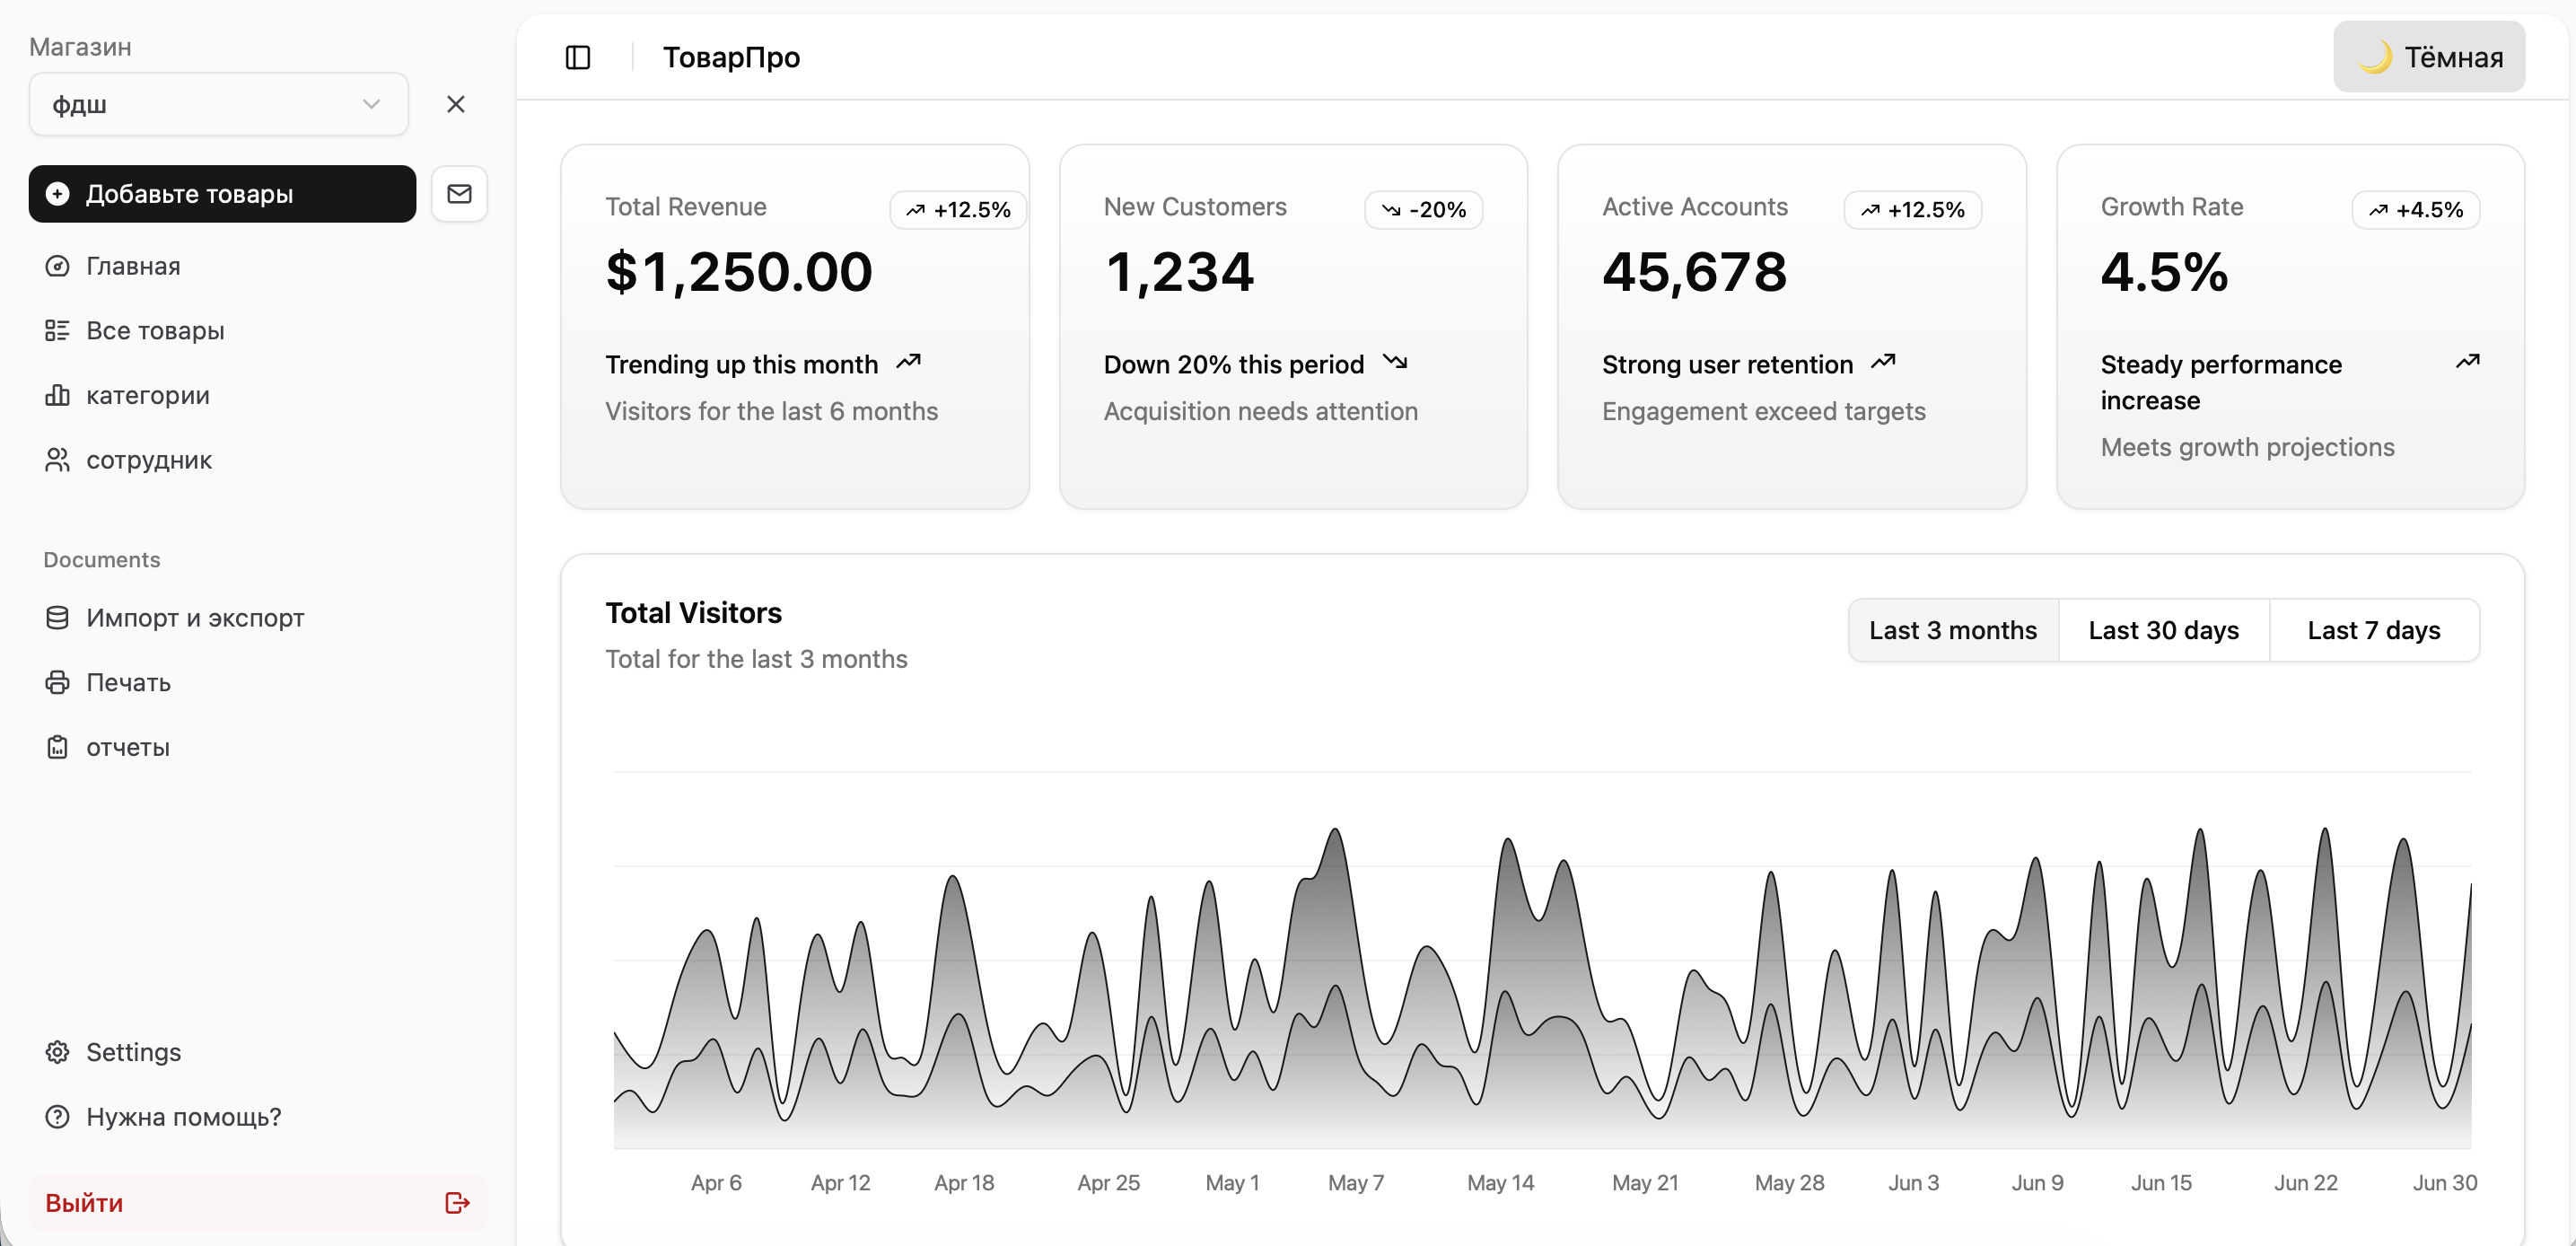The image size is (2576, 1246).
Task: Open Все товары menu item
Action: 155,331
